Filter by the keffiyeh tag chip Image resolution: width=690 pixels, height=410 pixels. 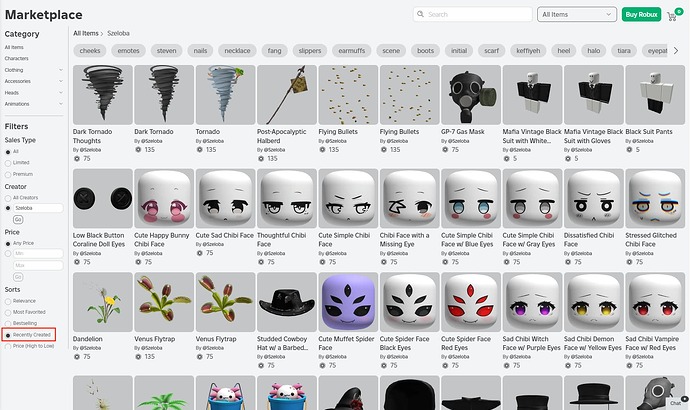pyautogui.click(x=528, y=51)
